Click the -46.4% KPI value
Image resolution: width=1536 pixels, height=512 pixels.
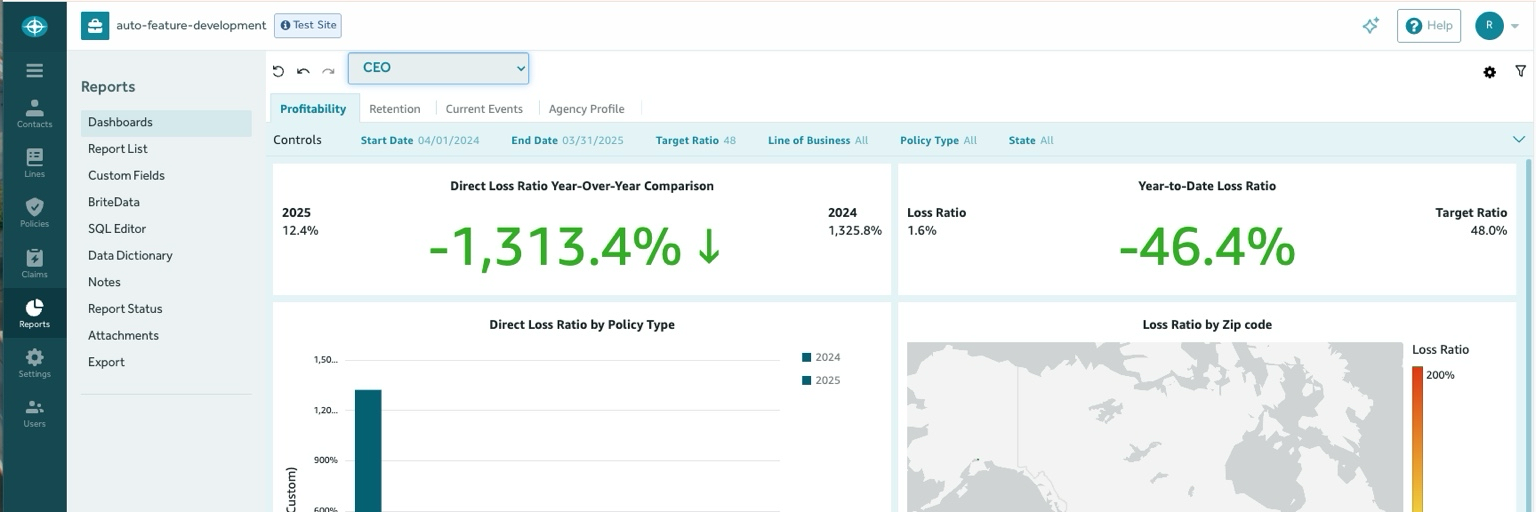(1207, 246)
